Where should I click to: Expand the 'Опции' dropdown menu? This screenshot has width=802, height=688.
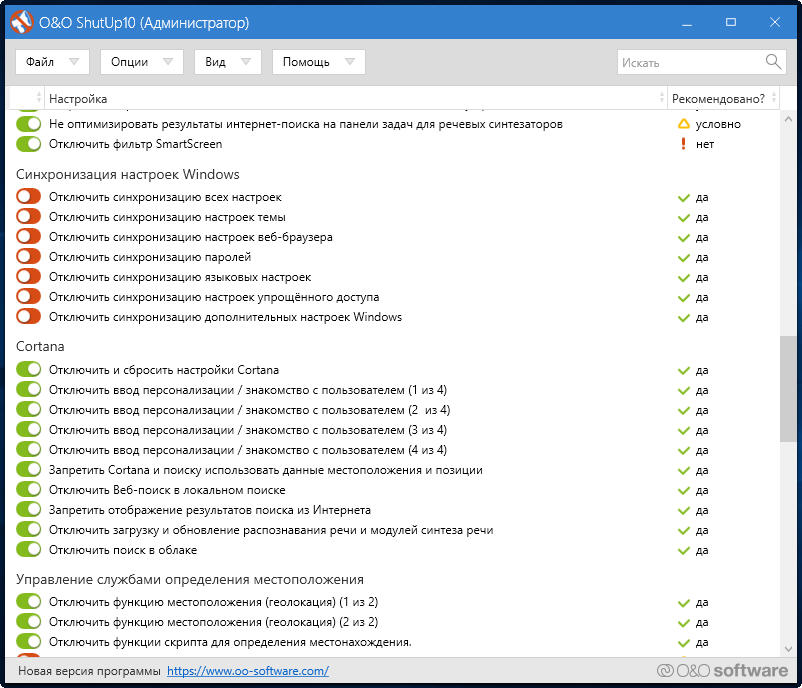[142, 62]
